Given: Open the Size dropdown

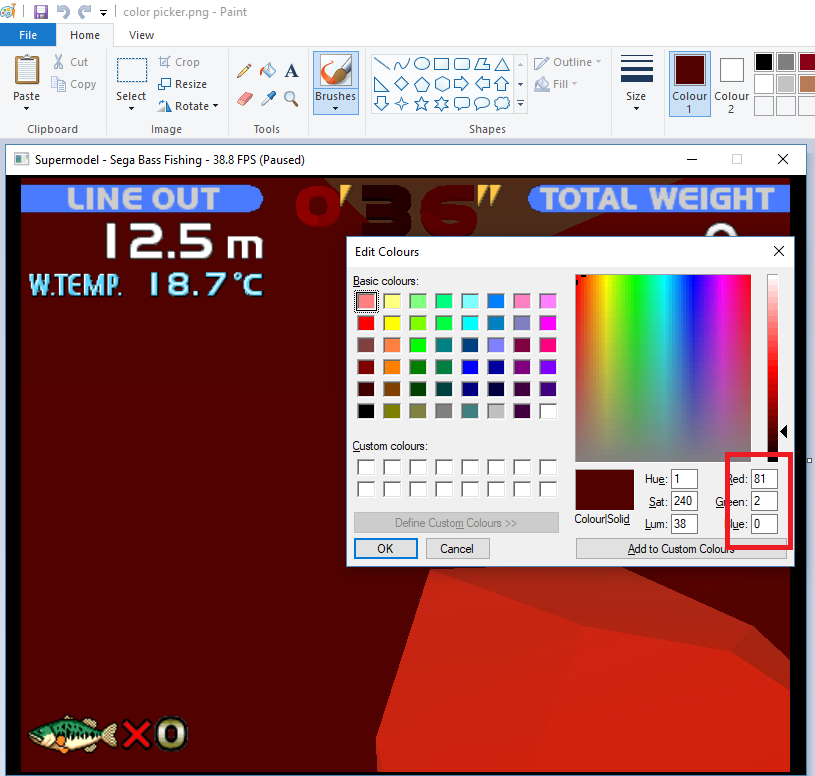Looking at the screenshot, I should (636, 109).
